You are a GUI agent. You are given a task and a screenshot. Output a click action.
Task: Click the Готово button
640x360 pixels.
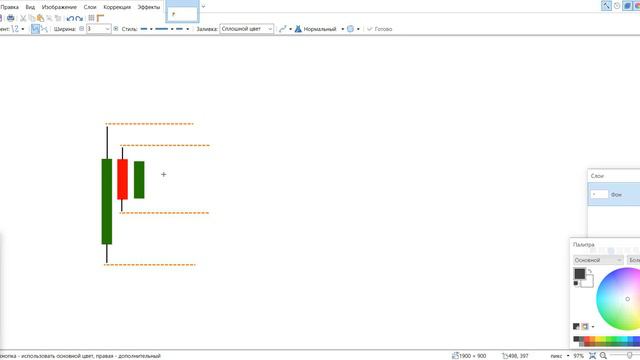tap(380, 29)
